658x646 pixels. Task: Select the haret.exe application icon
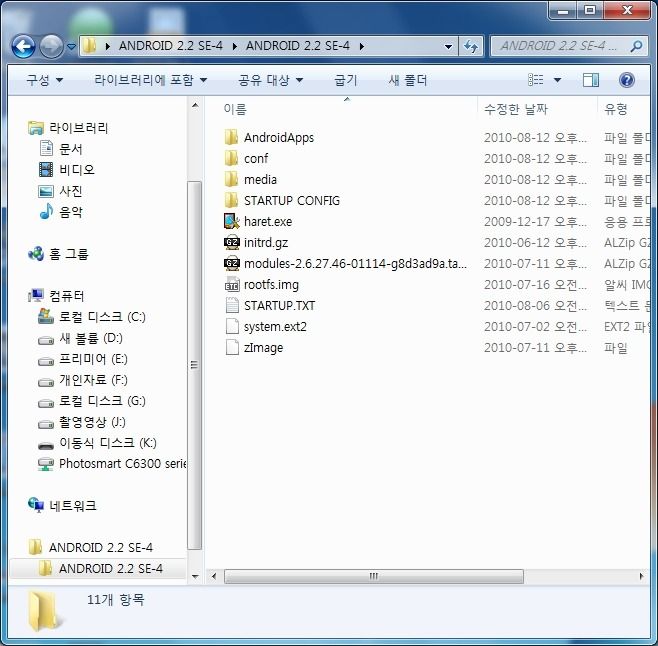(232, 221)
